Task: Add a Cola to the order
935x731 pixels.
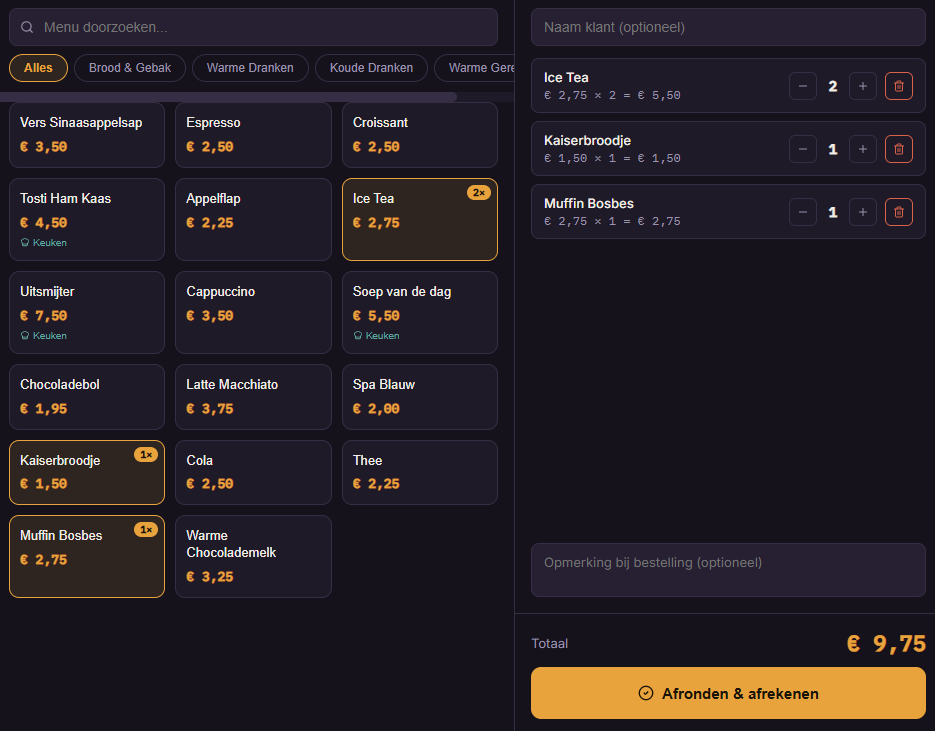Action: point(253,472)
